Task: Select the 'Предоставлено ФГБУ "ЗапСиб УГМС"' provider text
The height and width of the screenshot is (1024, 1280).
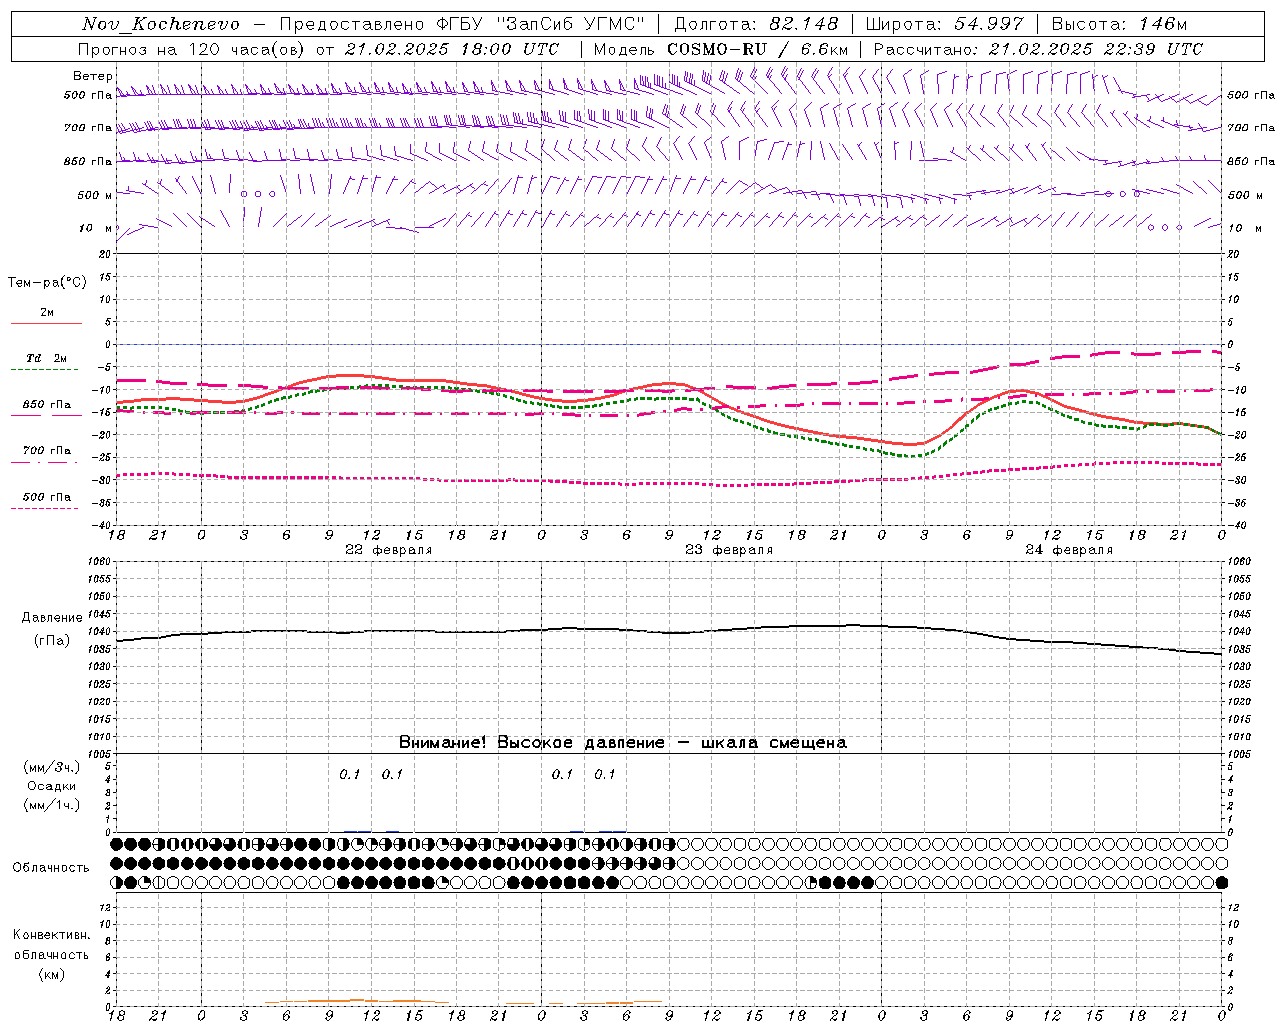Action: pos(462,24)
